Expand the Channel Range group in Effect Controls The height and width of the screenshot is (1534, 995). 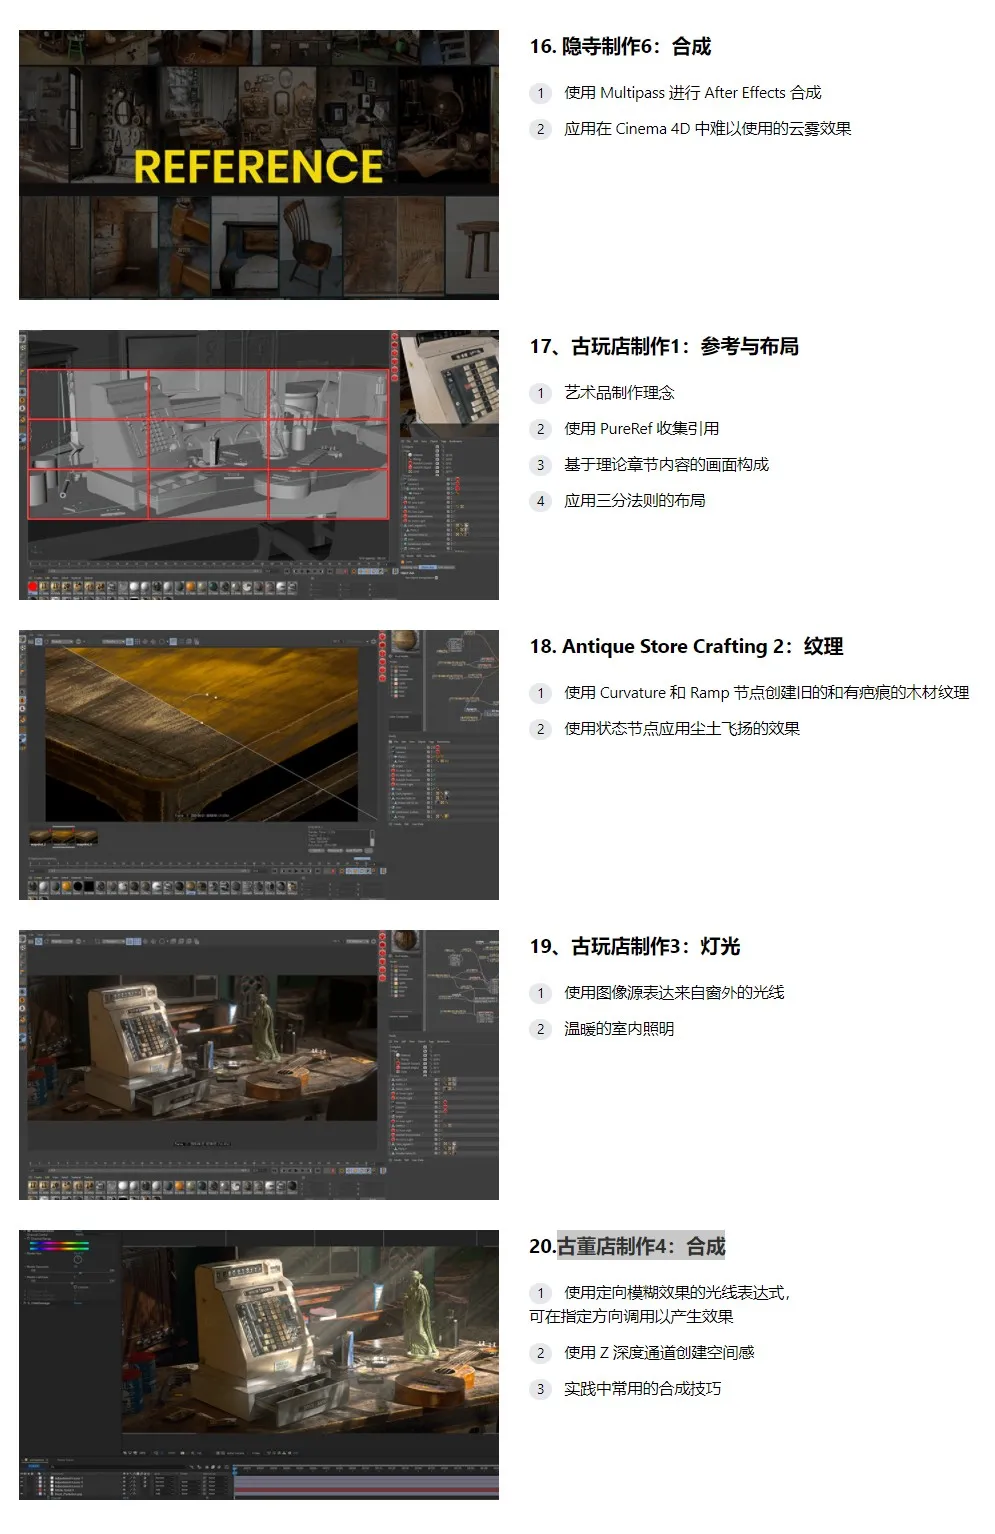[26, 1238]
